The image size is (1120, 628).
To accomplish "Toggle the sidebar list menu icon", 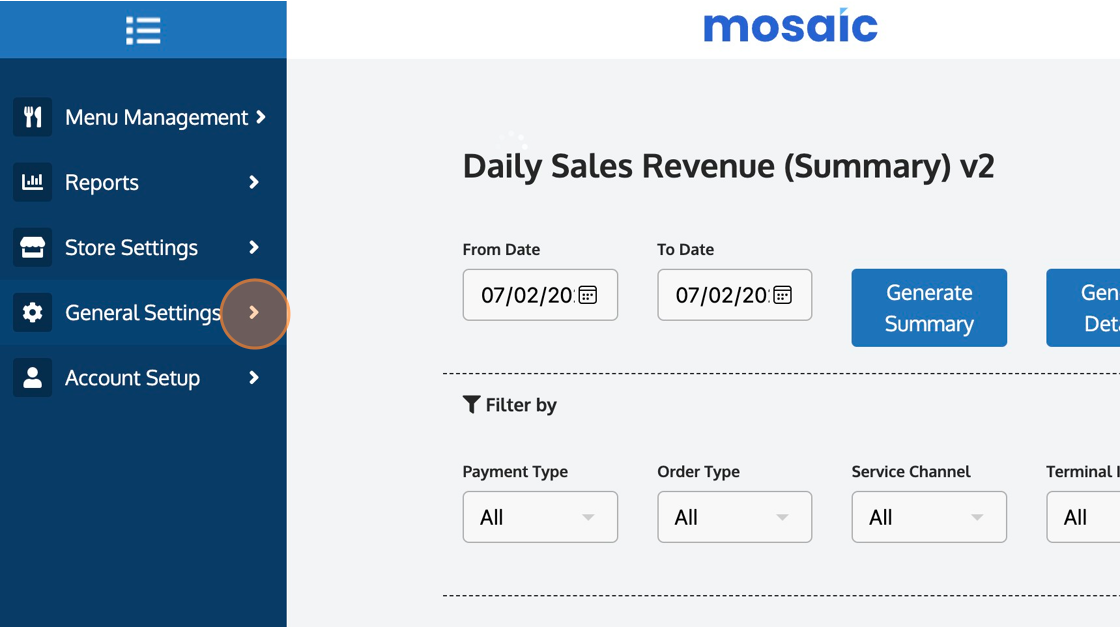I will tap(143, 31).
